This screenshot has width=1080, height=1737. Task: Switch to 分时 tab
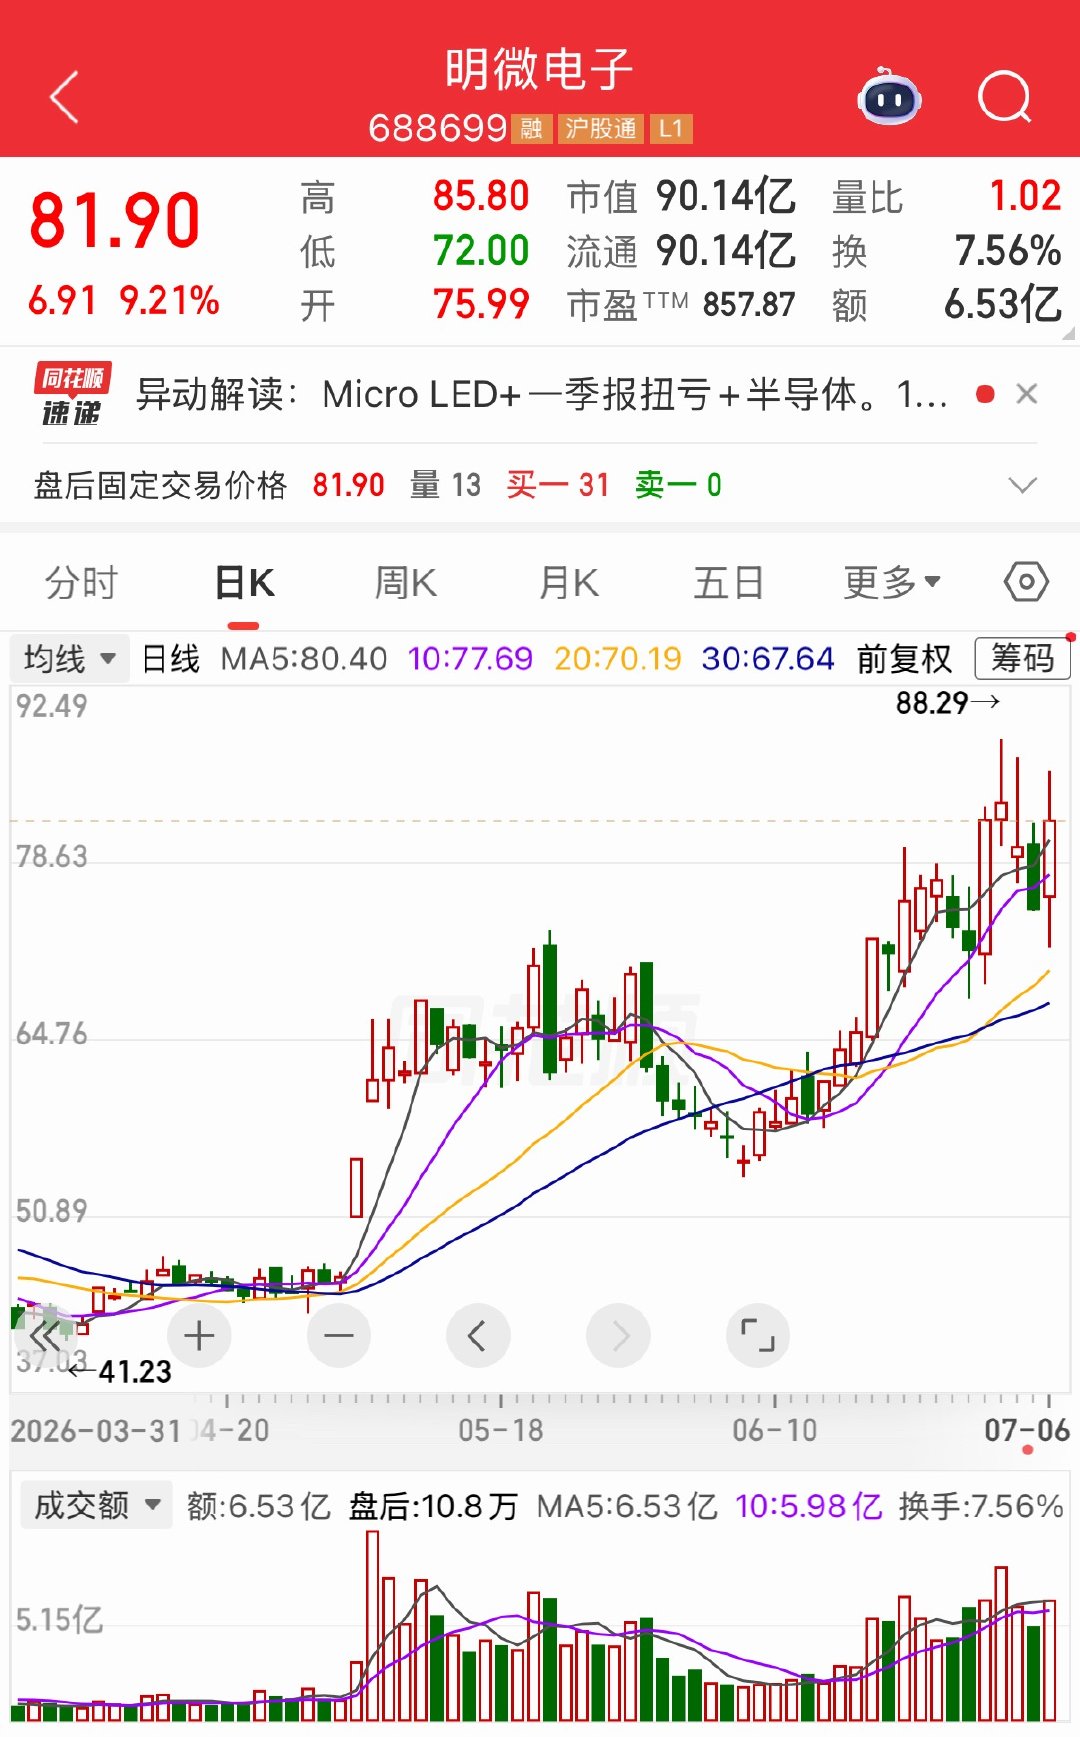coord(81,582)
